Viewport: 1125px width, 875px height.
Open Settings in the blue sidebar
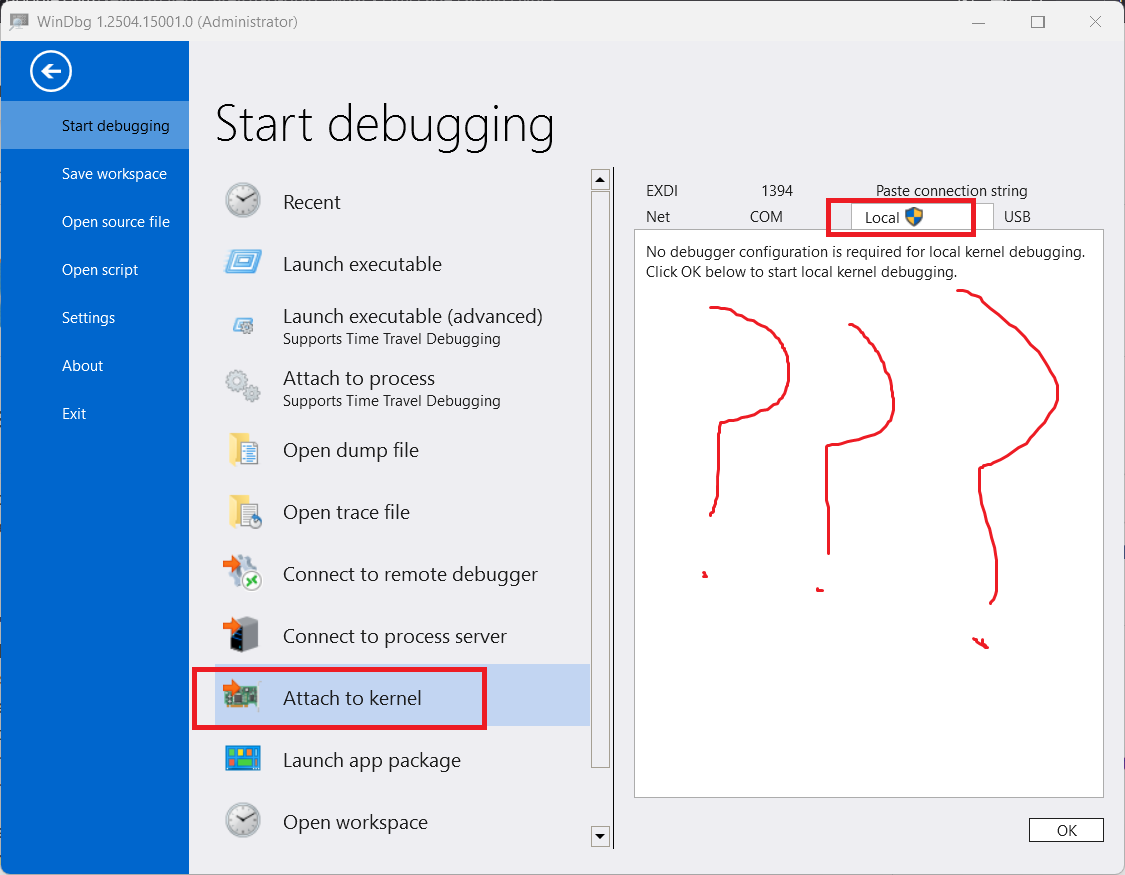tap(88, 318)
